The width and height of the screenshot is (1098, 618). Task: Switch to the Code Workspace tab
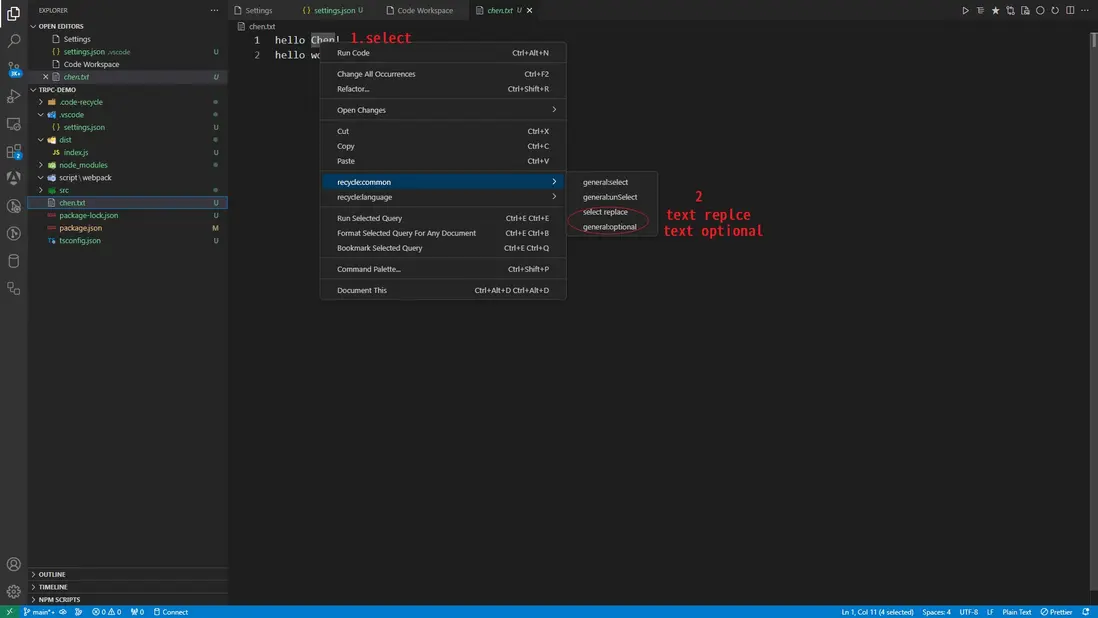coord(424,10)
